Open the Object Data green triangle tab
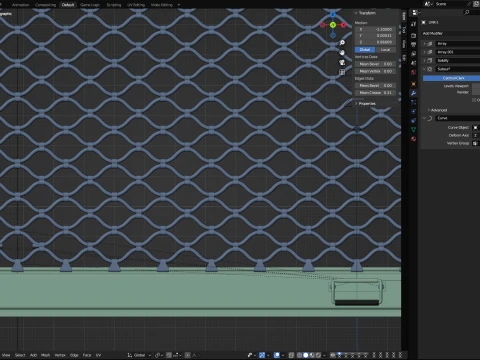Viewport: 480px width, 360px height. (414, 129)
